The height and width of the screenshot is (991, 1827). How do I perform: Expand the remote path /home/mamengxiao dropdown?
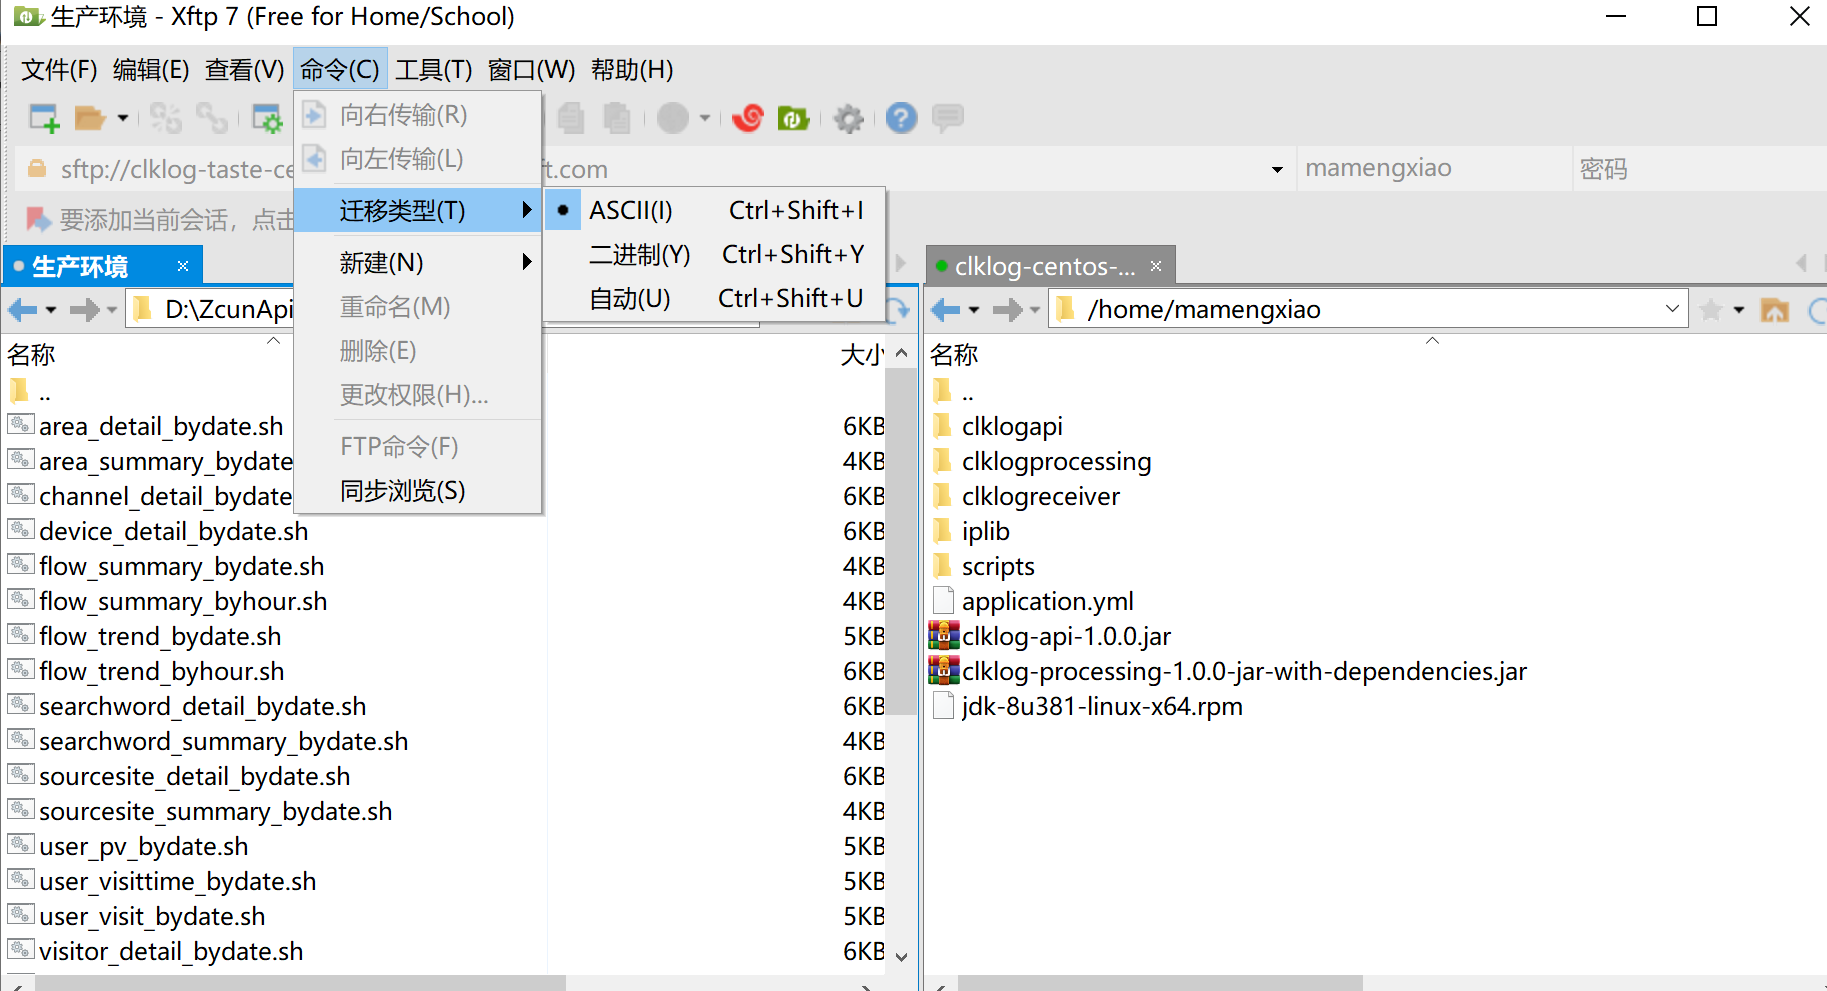1672,309
